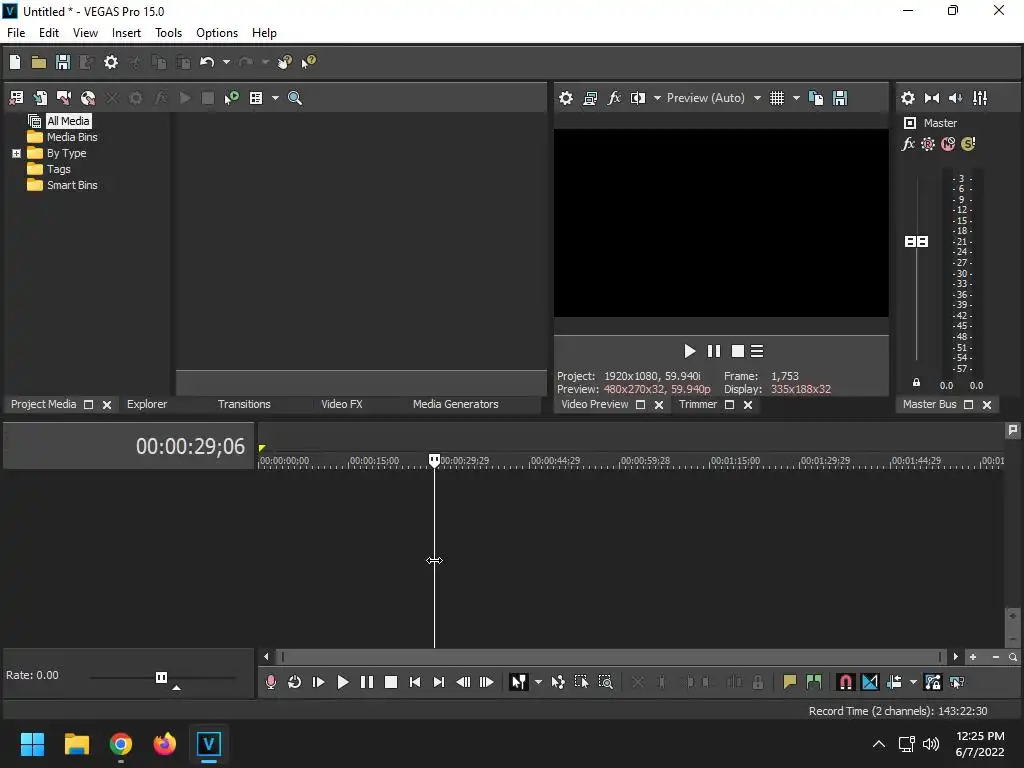Open Master FX button
Viewport: 1024px width, 768px height.
pos(908,144)
